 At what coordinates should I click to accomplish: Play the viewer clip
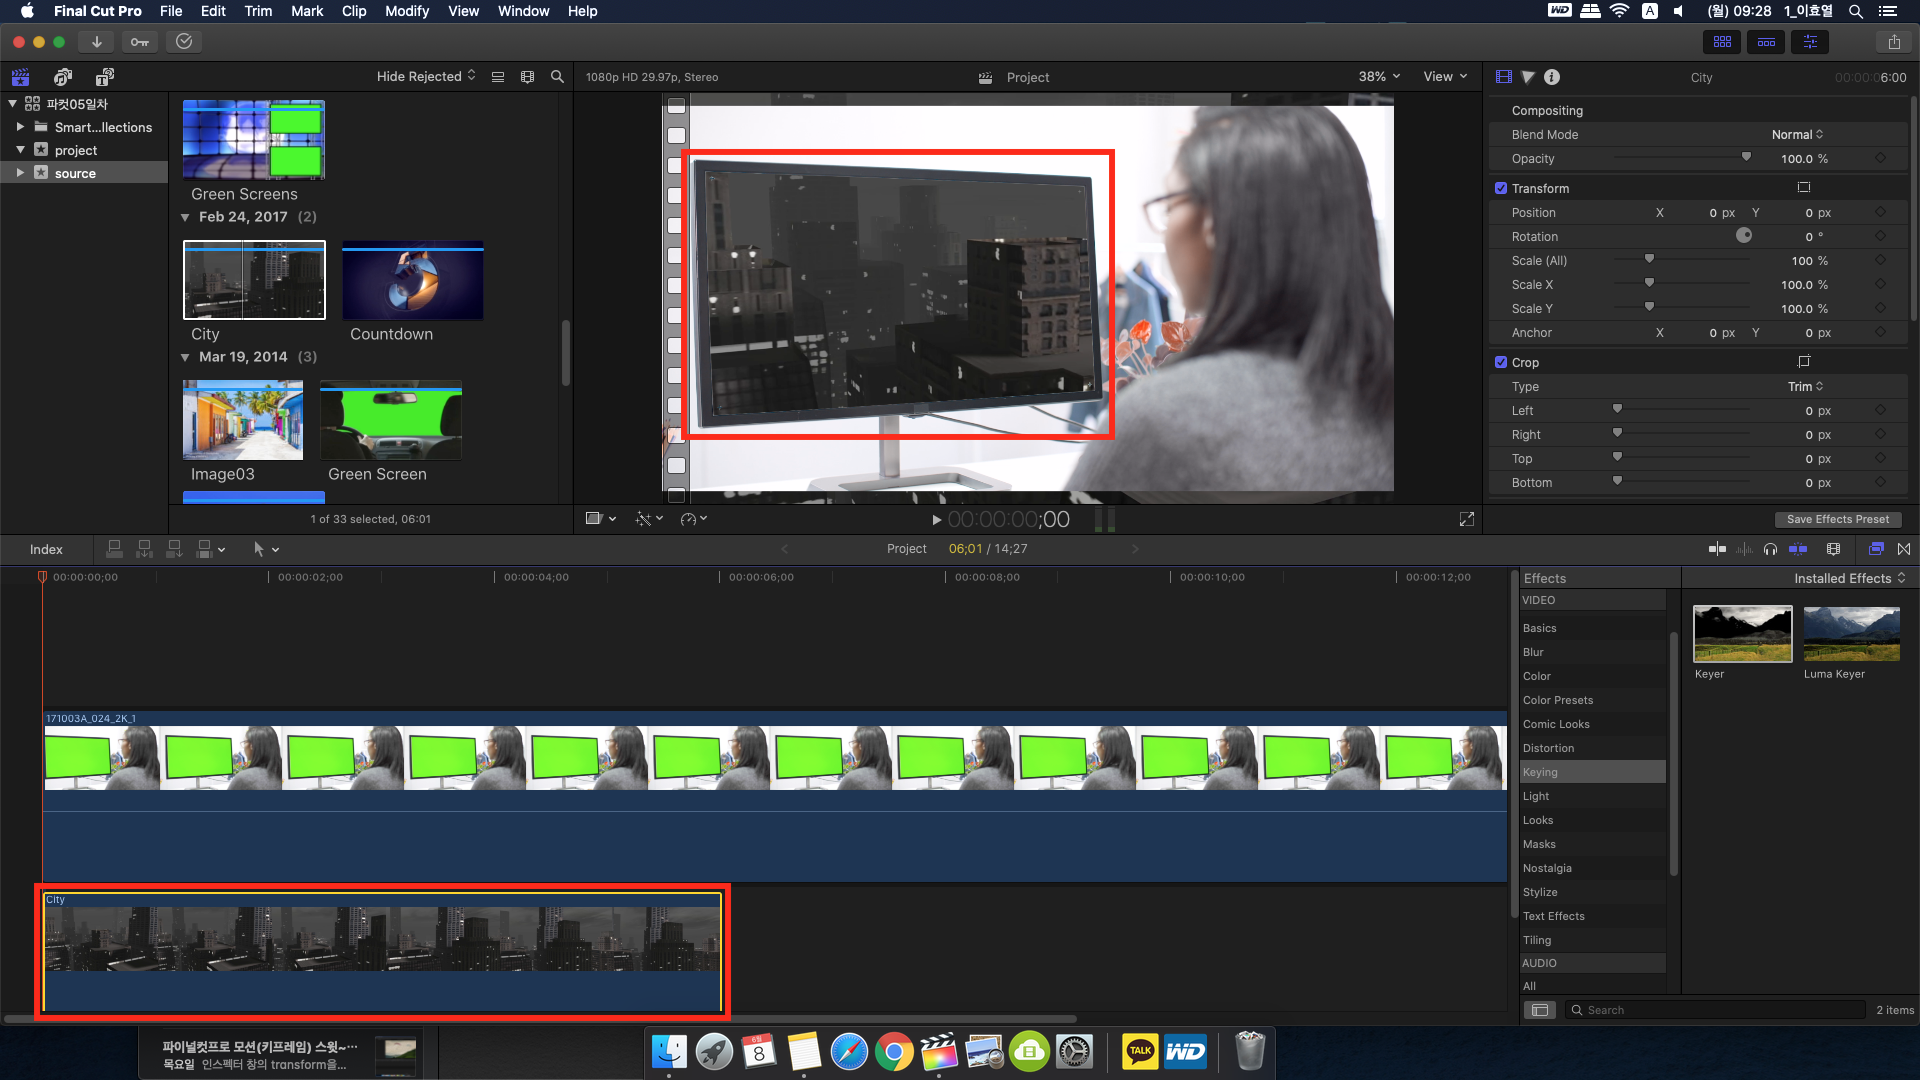[x=936, y=520]
